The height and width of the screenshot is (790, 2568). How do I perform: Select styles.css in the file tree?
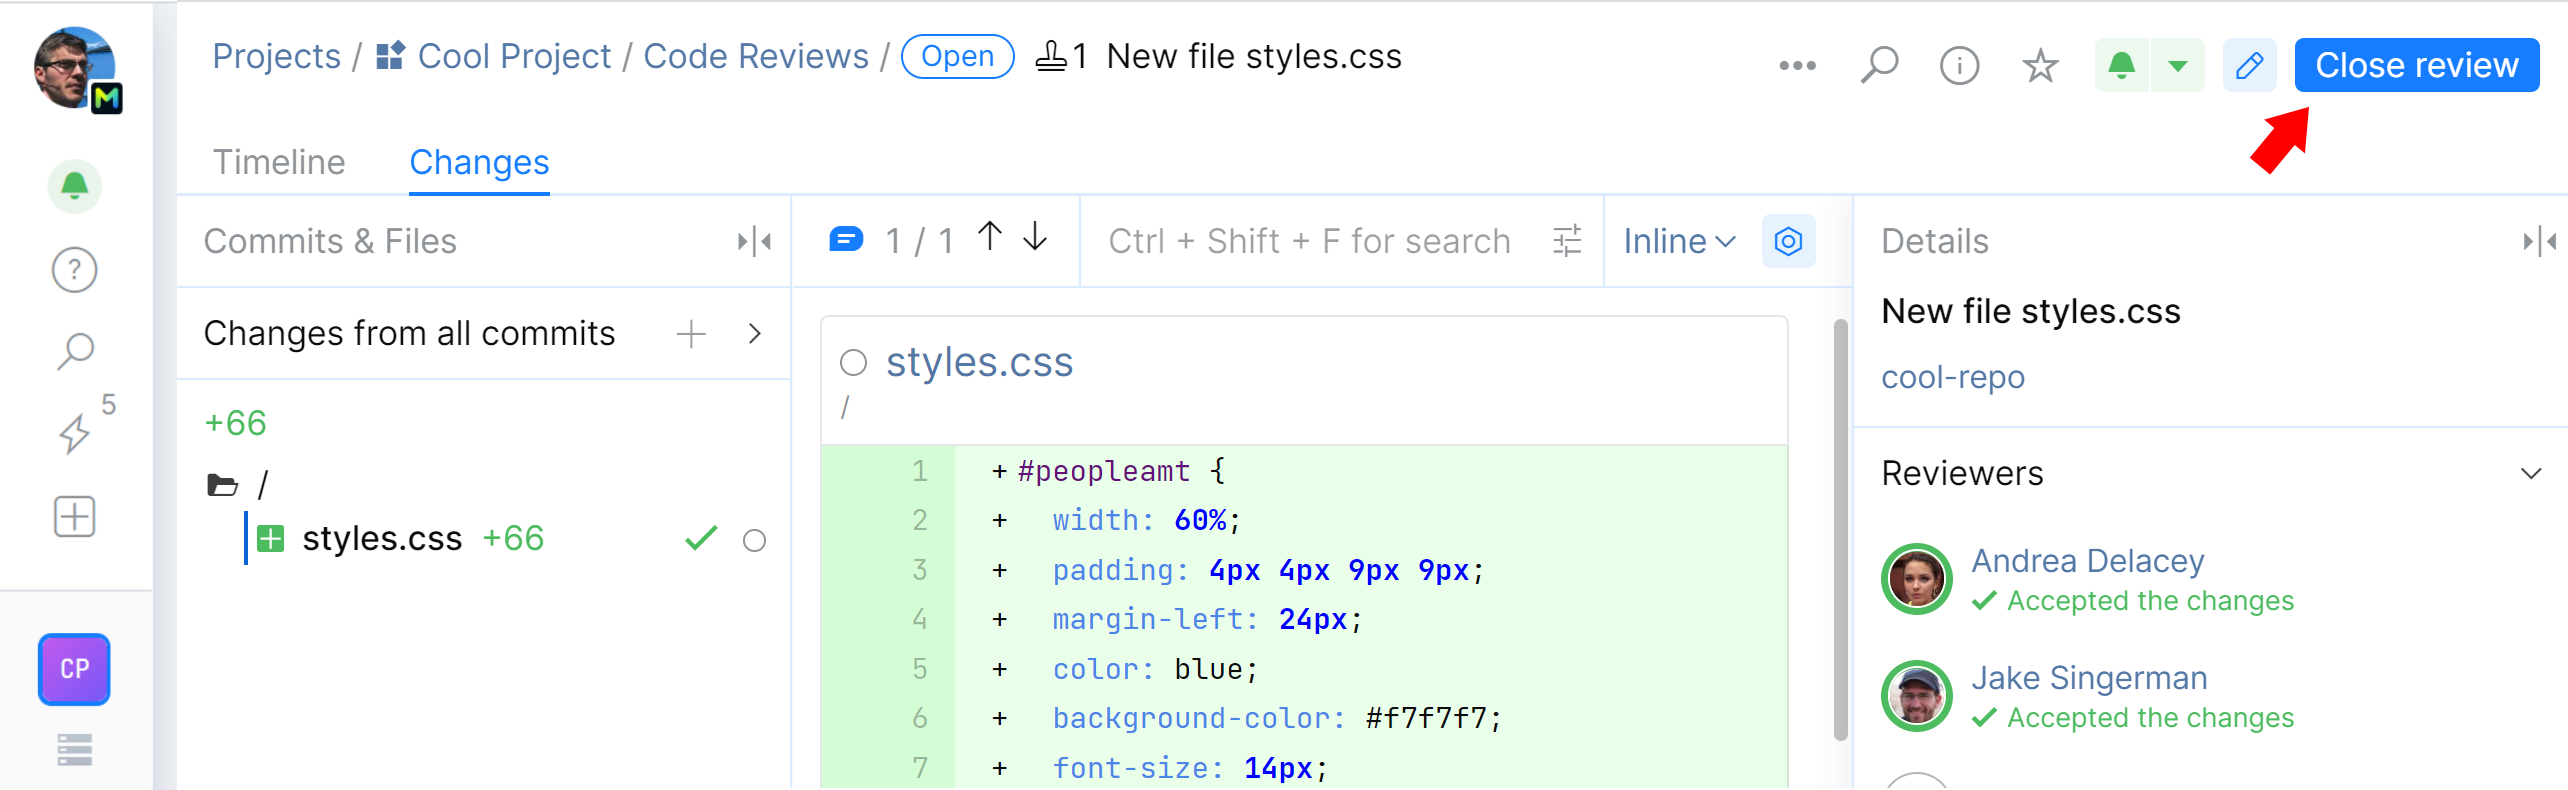click(x=382, y=538)
